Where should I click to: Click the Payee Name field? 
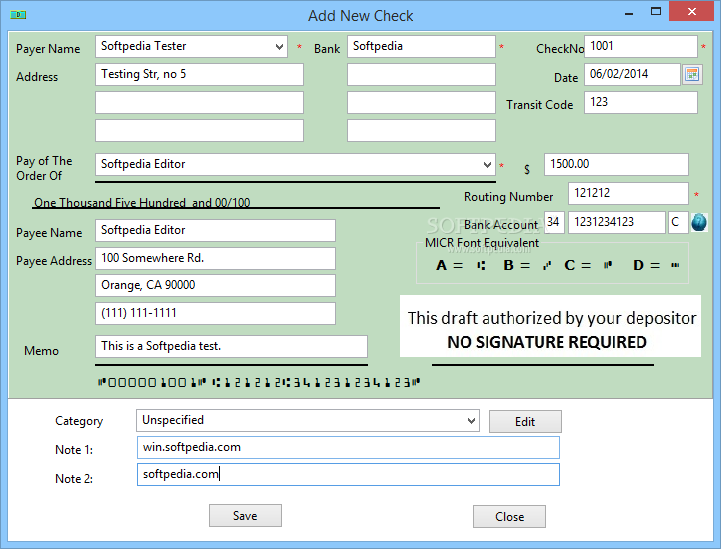pyautogui.click(x=215, y=230)
